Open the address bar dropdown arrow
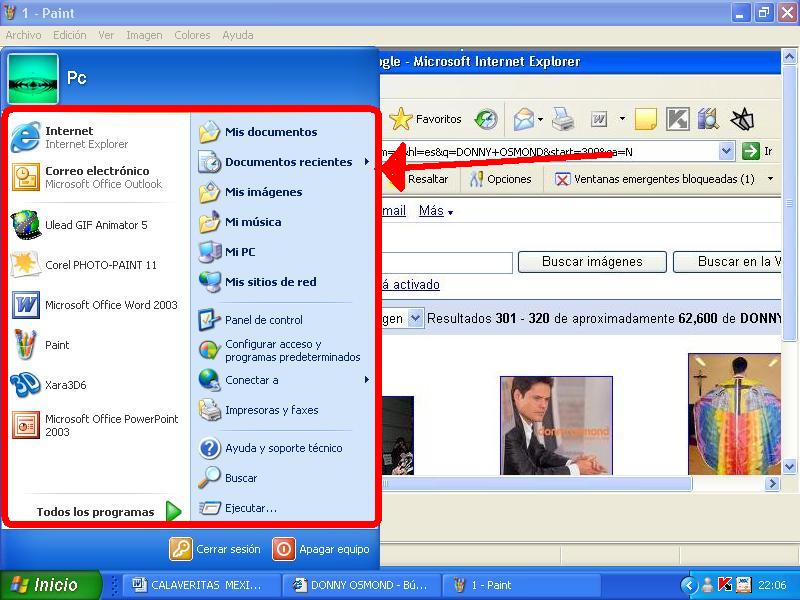Viewport: 800px width, 600px height. pyautogui.click(x=726, y=152)
